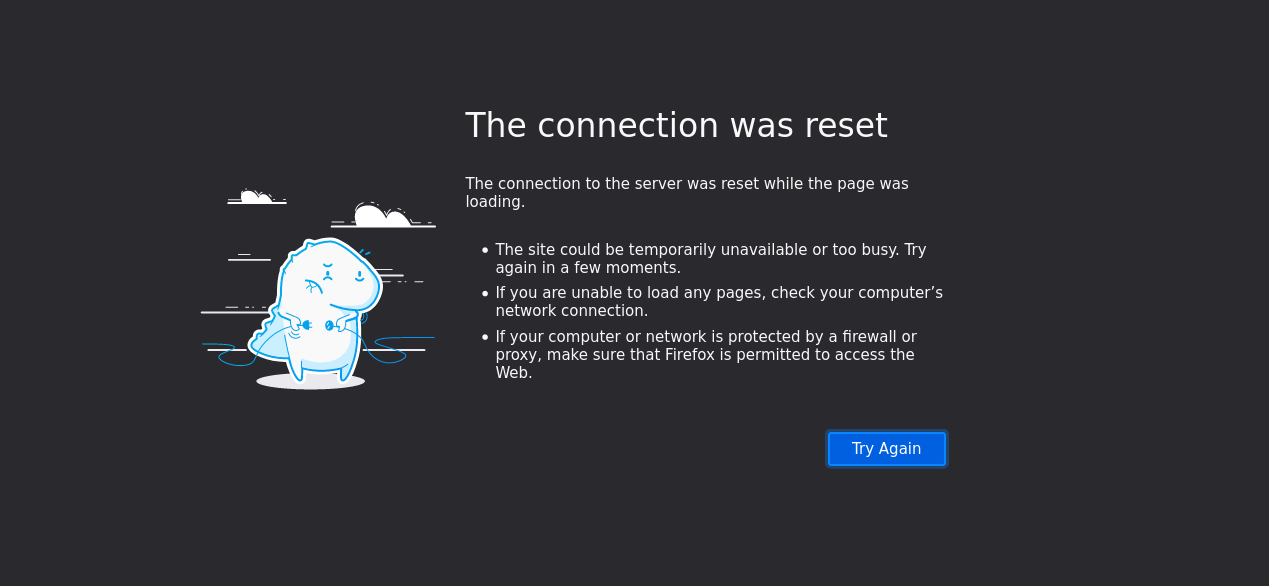This screenshot has height=586, width=1269.
Task: Click the paragraph about server reset while loading
Action: point(687,193)
